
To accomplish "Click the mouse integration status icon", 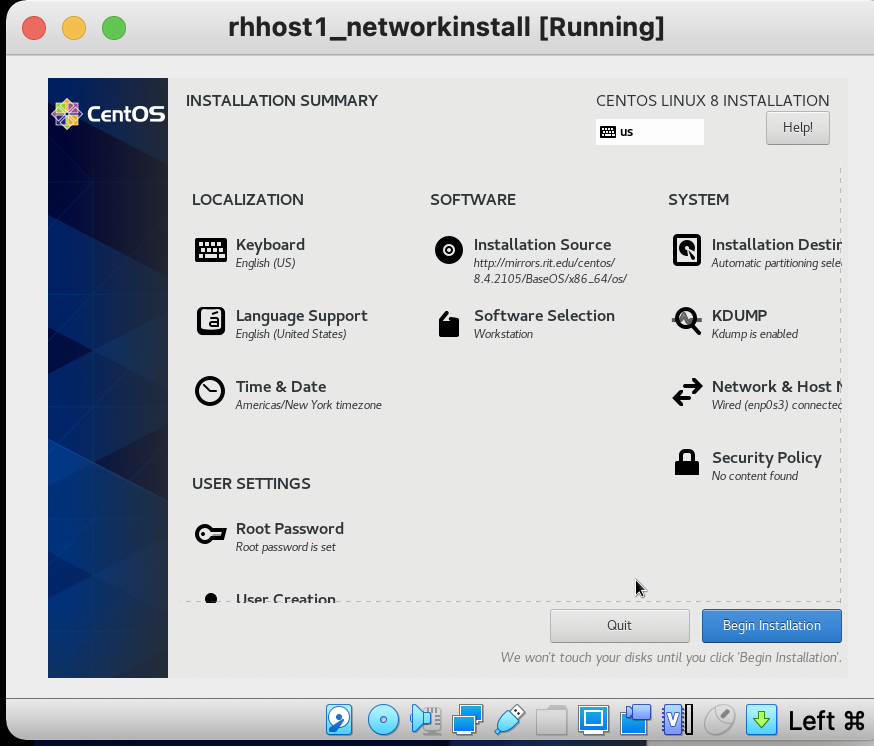I will click(x=720, y=720).
